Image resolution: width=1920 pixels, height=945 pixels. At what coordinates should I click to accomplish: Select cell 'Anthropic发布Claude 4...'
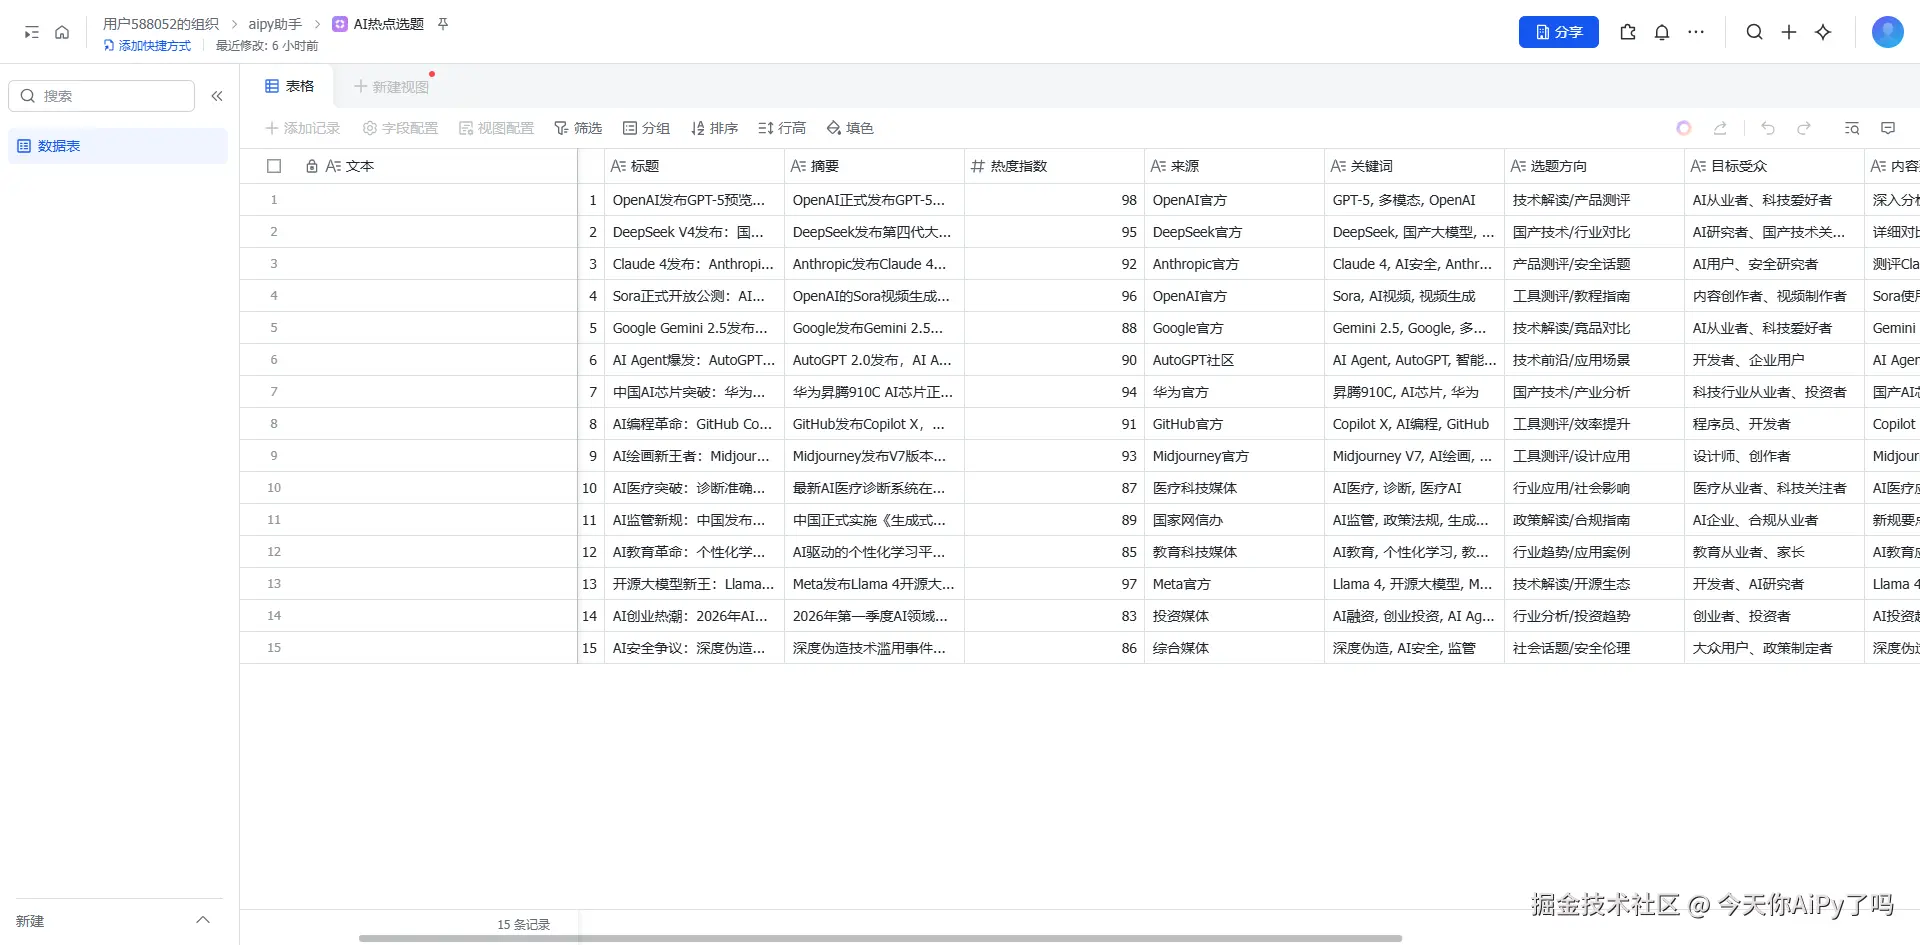click(874, 264)
